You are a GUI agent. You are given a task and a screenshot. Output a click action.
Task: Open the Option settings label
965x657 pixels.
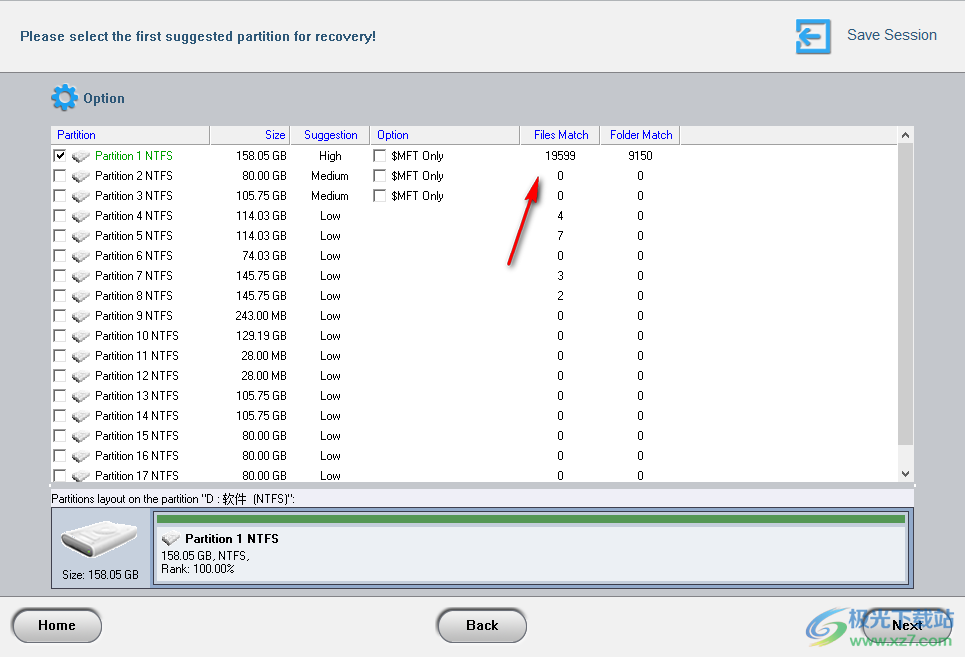pyautogui.click(x=104, y=98)
